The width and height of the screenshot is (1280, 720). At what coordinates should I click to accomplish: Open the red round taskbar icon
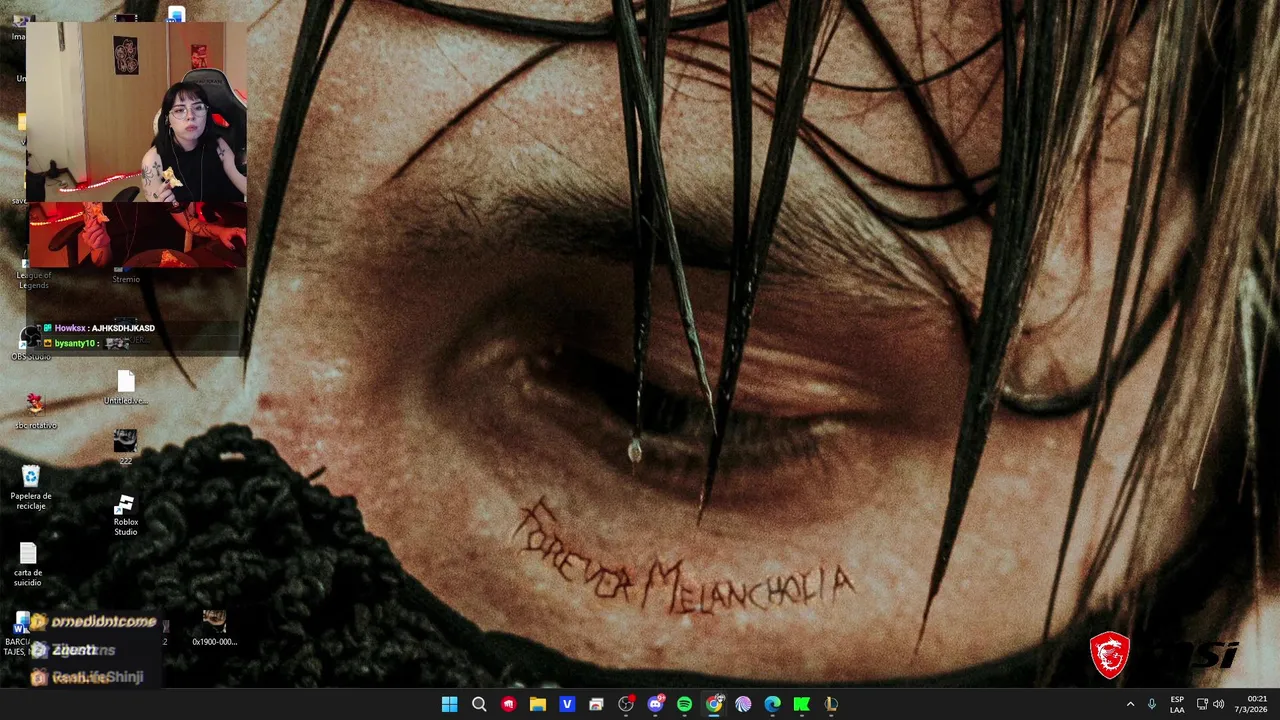pyautogui.click(x=508, y=704)
